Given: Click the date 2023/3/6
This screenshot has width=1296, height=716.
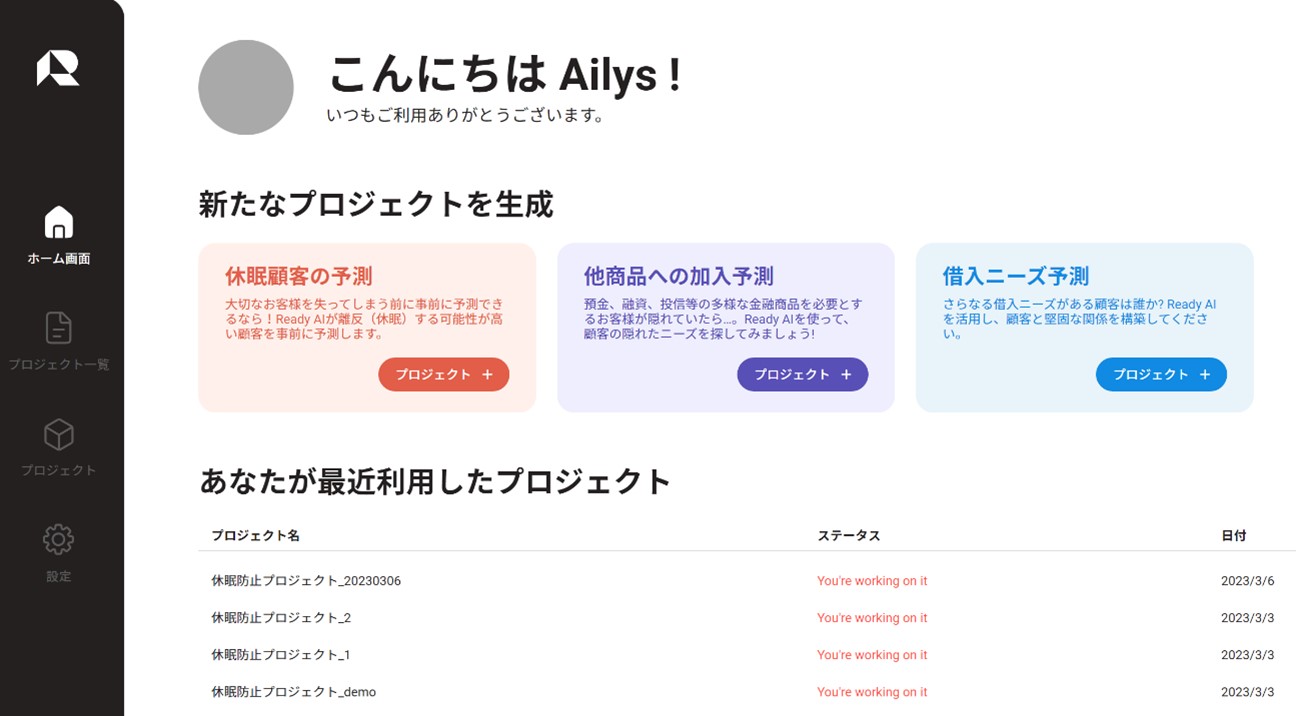Looking at the screenshot, I should coord(1248,581).
